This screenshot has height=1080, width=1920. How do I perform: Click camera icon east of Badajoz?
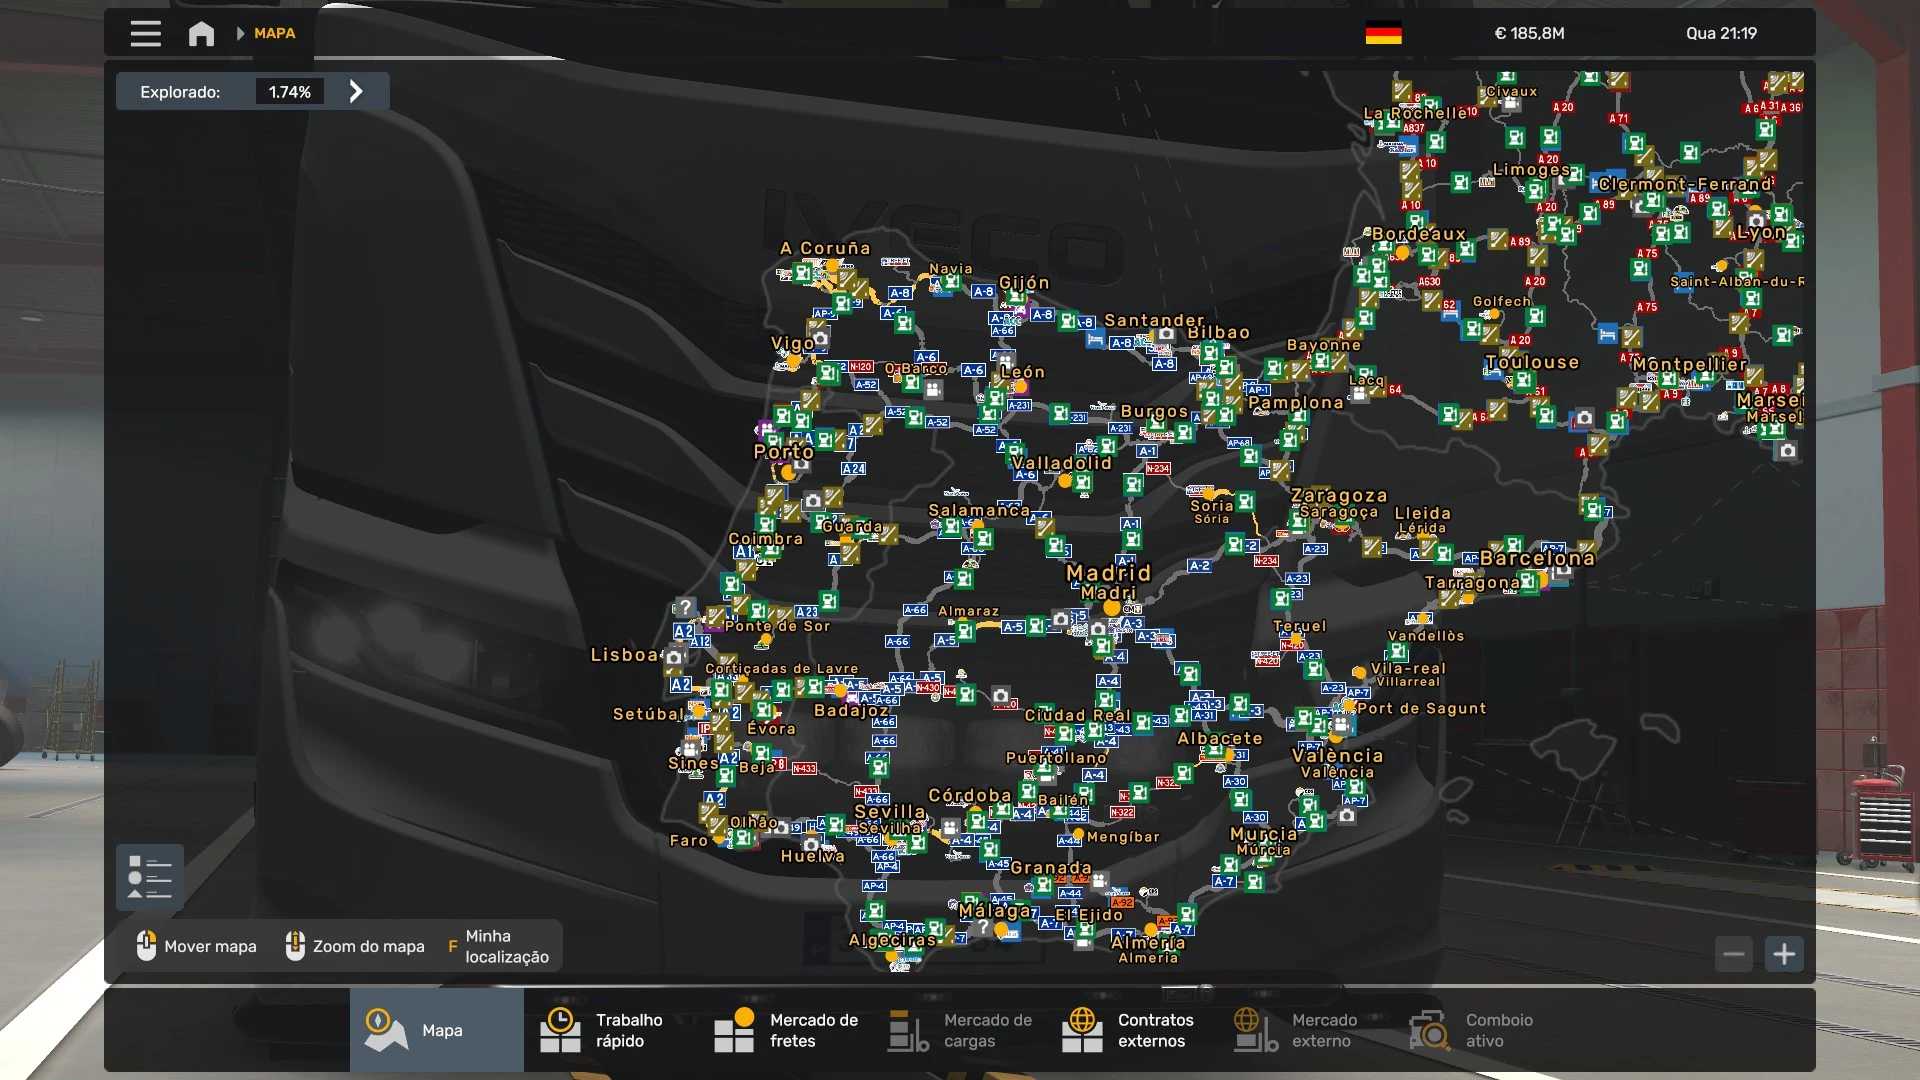click(1000, 696)
